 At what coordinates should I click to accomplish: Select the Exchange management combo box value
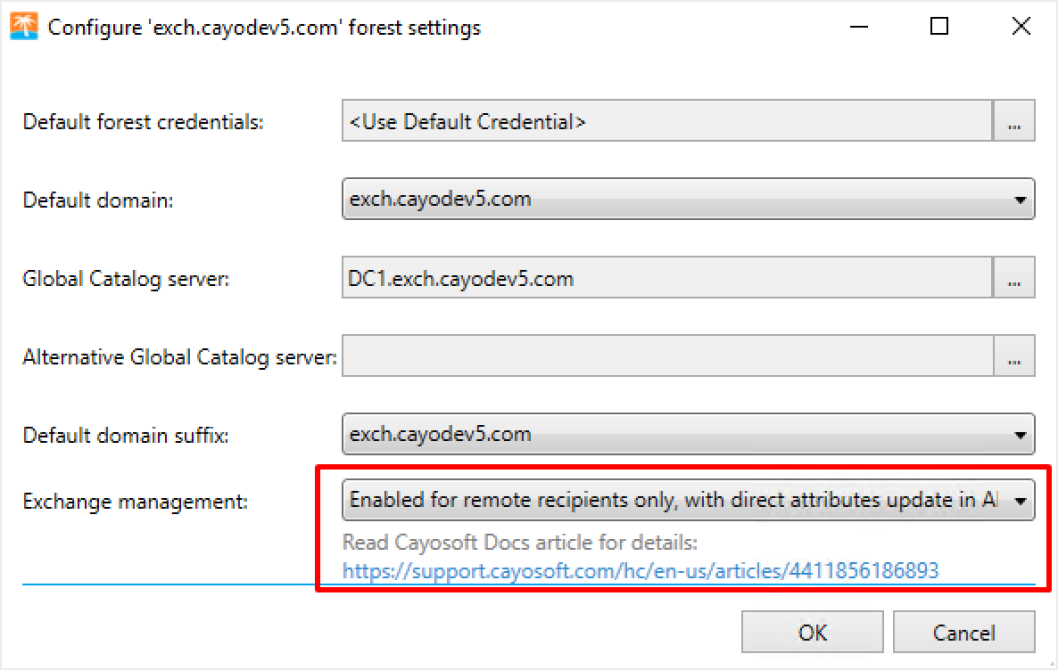point(688,500)
